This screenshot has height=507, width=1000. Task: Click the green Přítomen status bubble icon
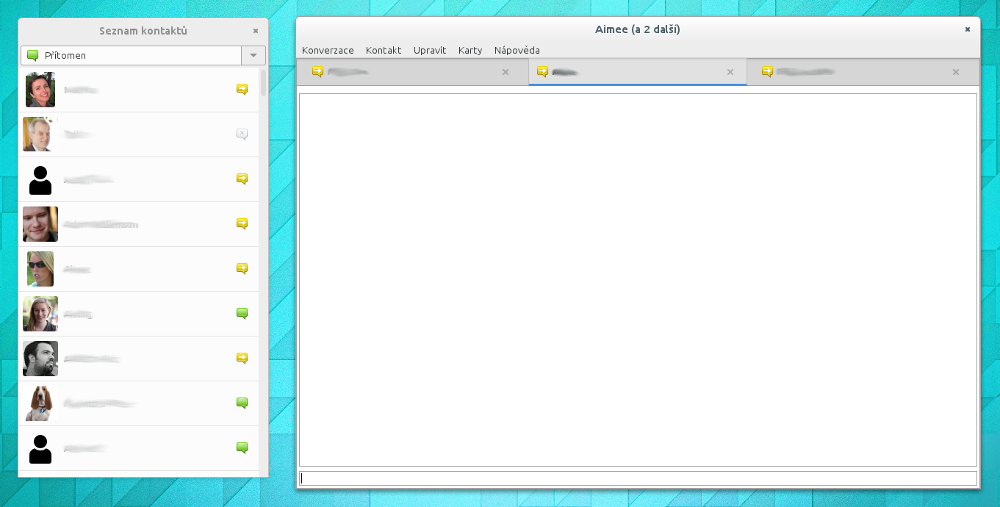tap(33, 56)
